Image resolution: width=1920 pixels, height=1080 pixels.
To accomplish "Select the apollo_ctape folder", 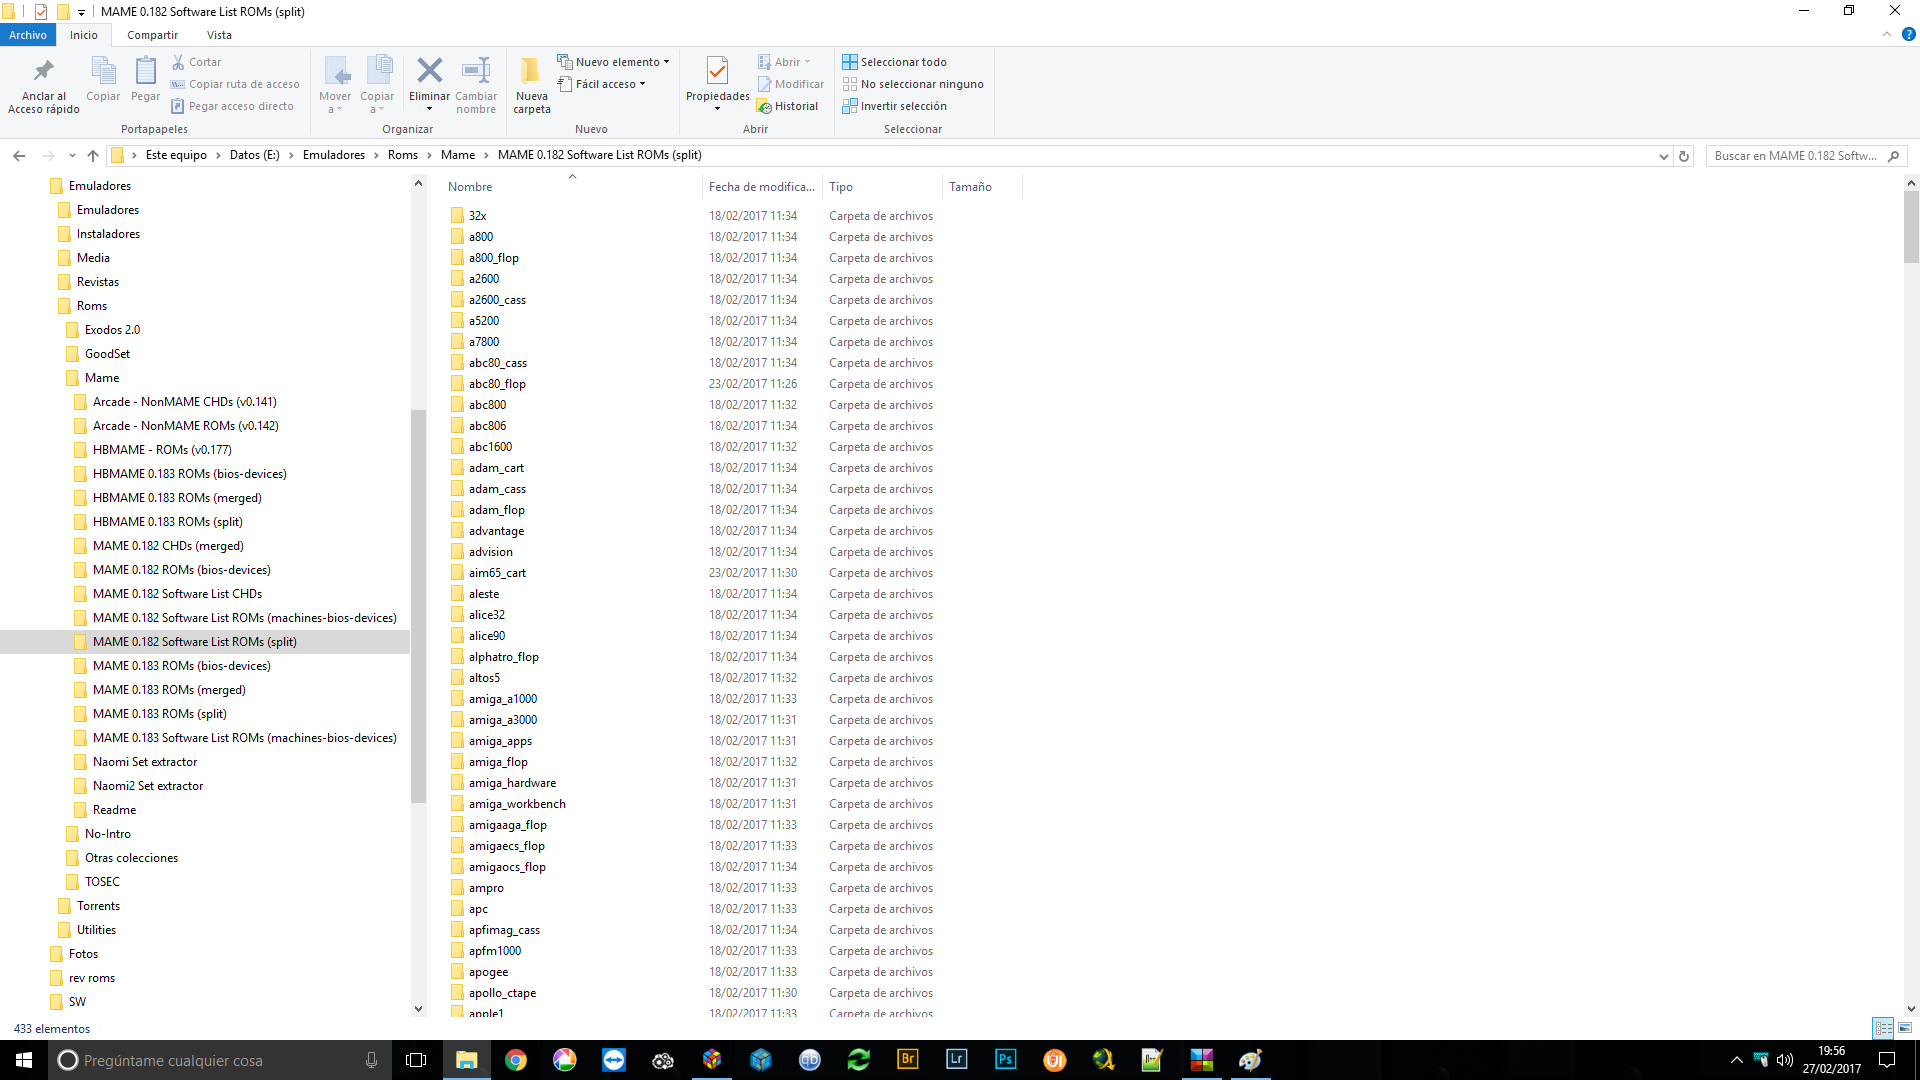I will 502,993.
